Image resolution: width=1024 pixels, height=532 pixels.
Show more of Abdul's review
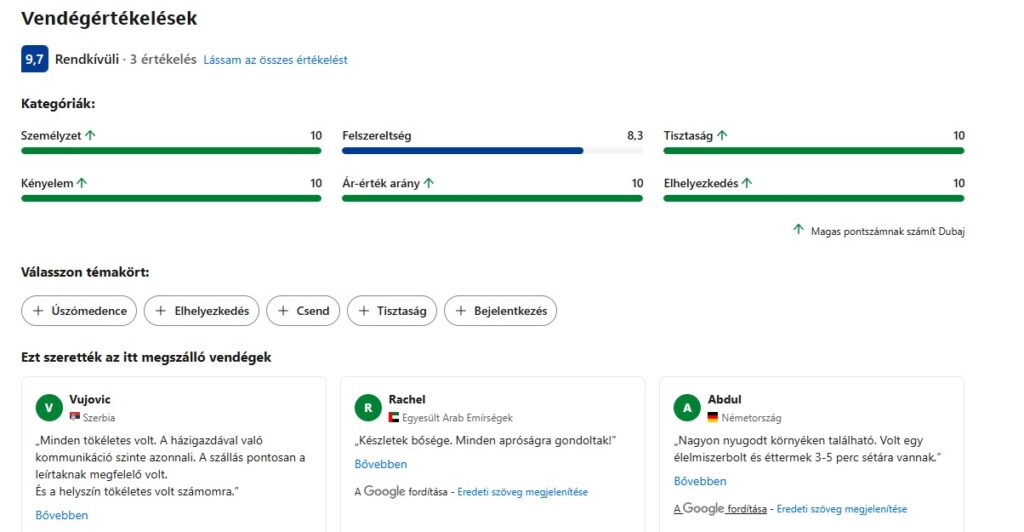[x=700, y=481]
